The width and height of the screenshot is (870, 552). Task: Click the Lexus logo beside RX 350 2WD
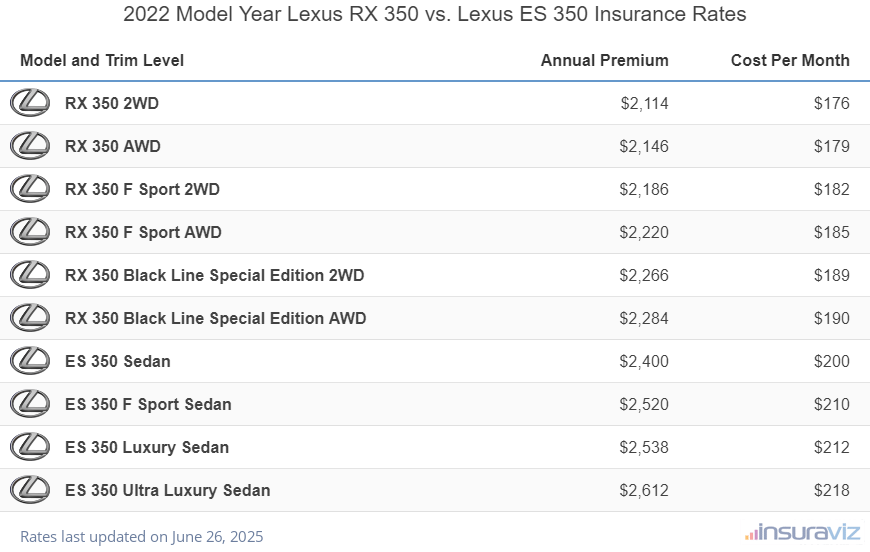click(x=30, y=103)
